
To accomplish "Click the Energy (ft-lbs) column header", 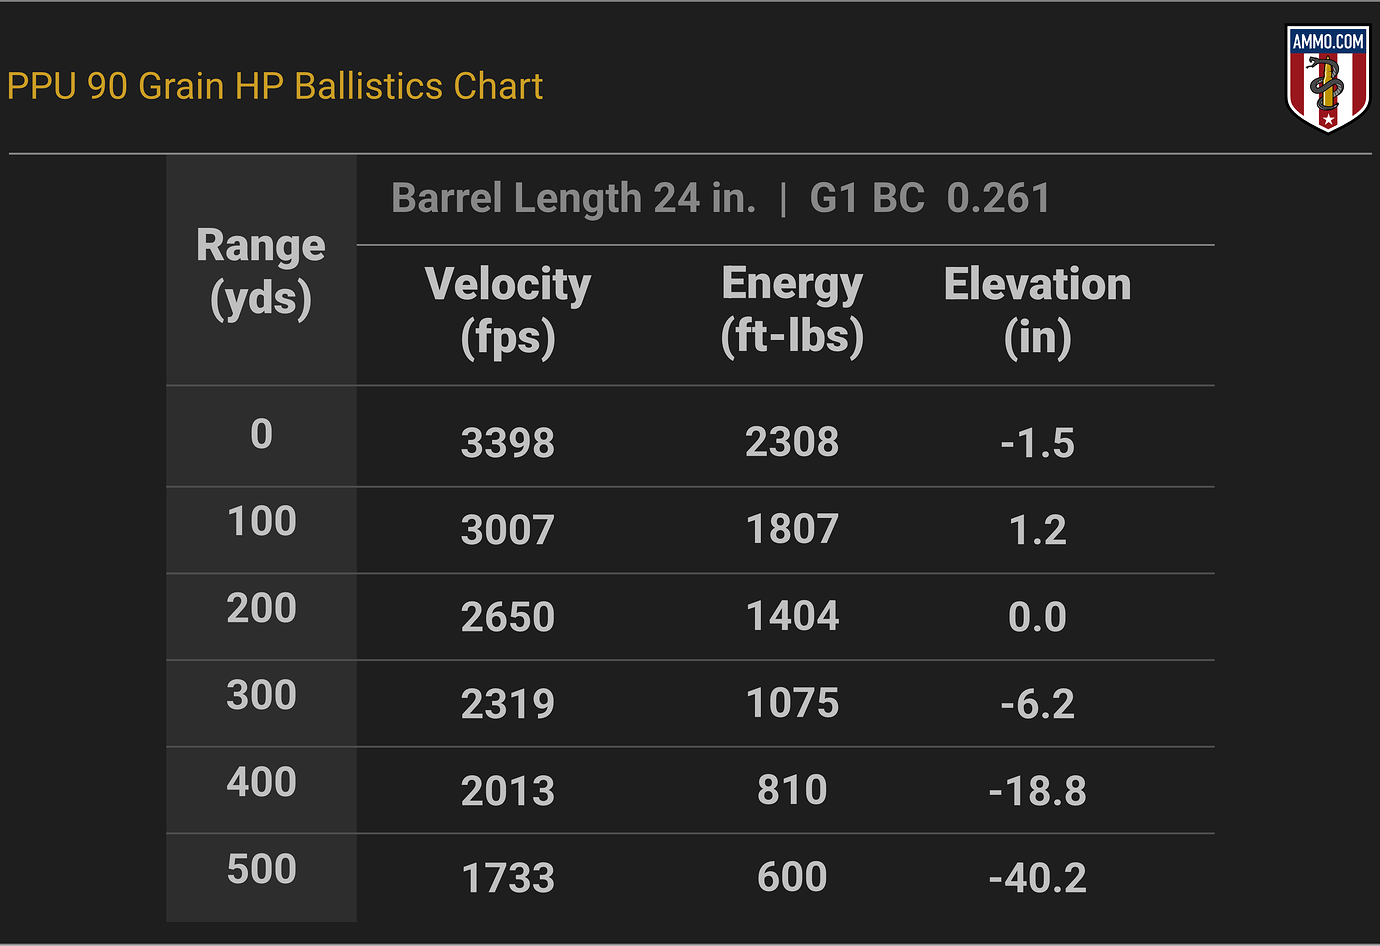I will 792,311.
